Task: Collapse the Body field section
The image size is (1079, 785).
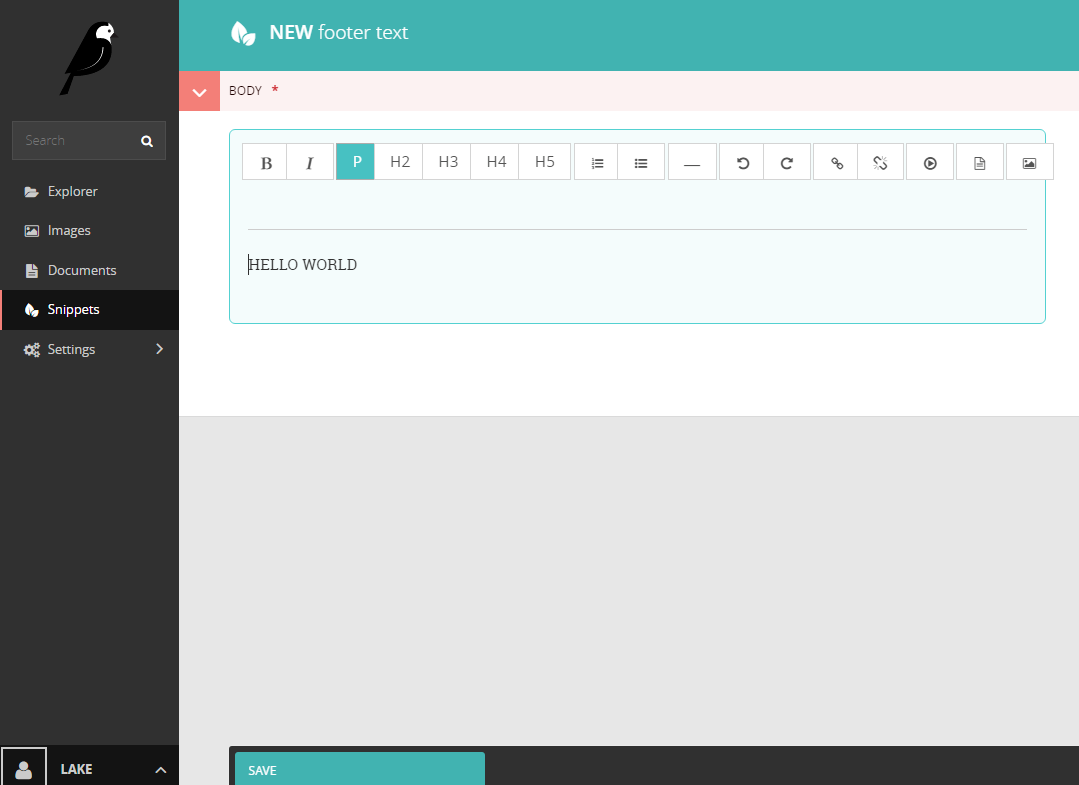Action: (200, 91)
